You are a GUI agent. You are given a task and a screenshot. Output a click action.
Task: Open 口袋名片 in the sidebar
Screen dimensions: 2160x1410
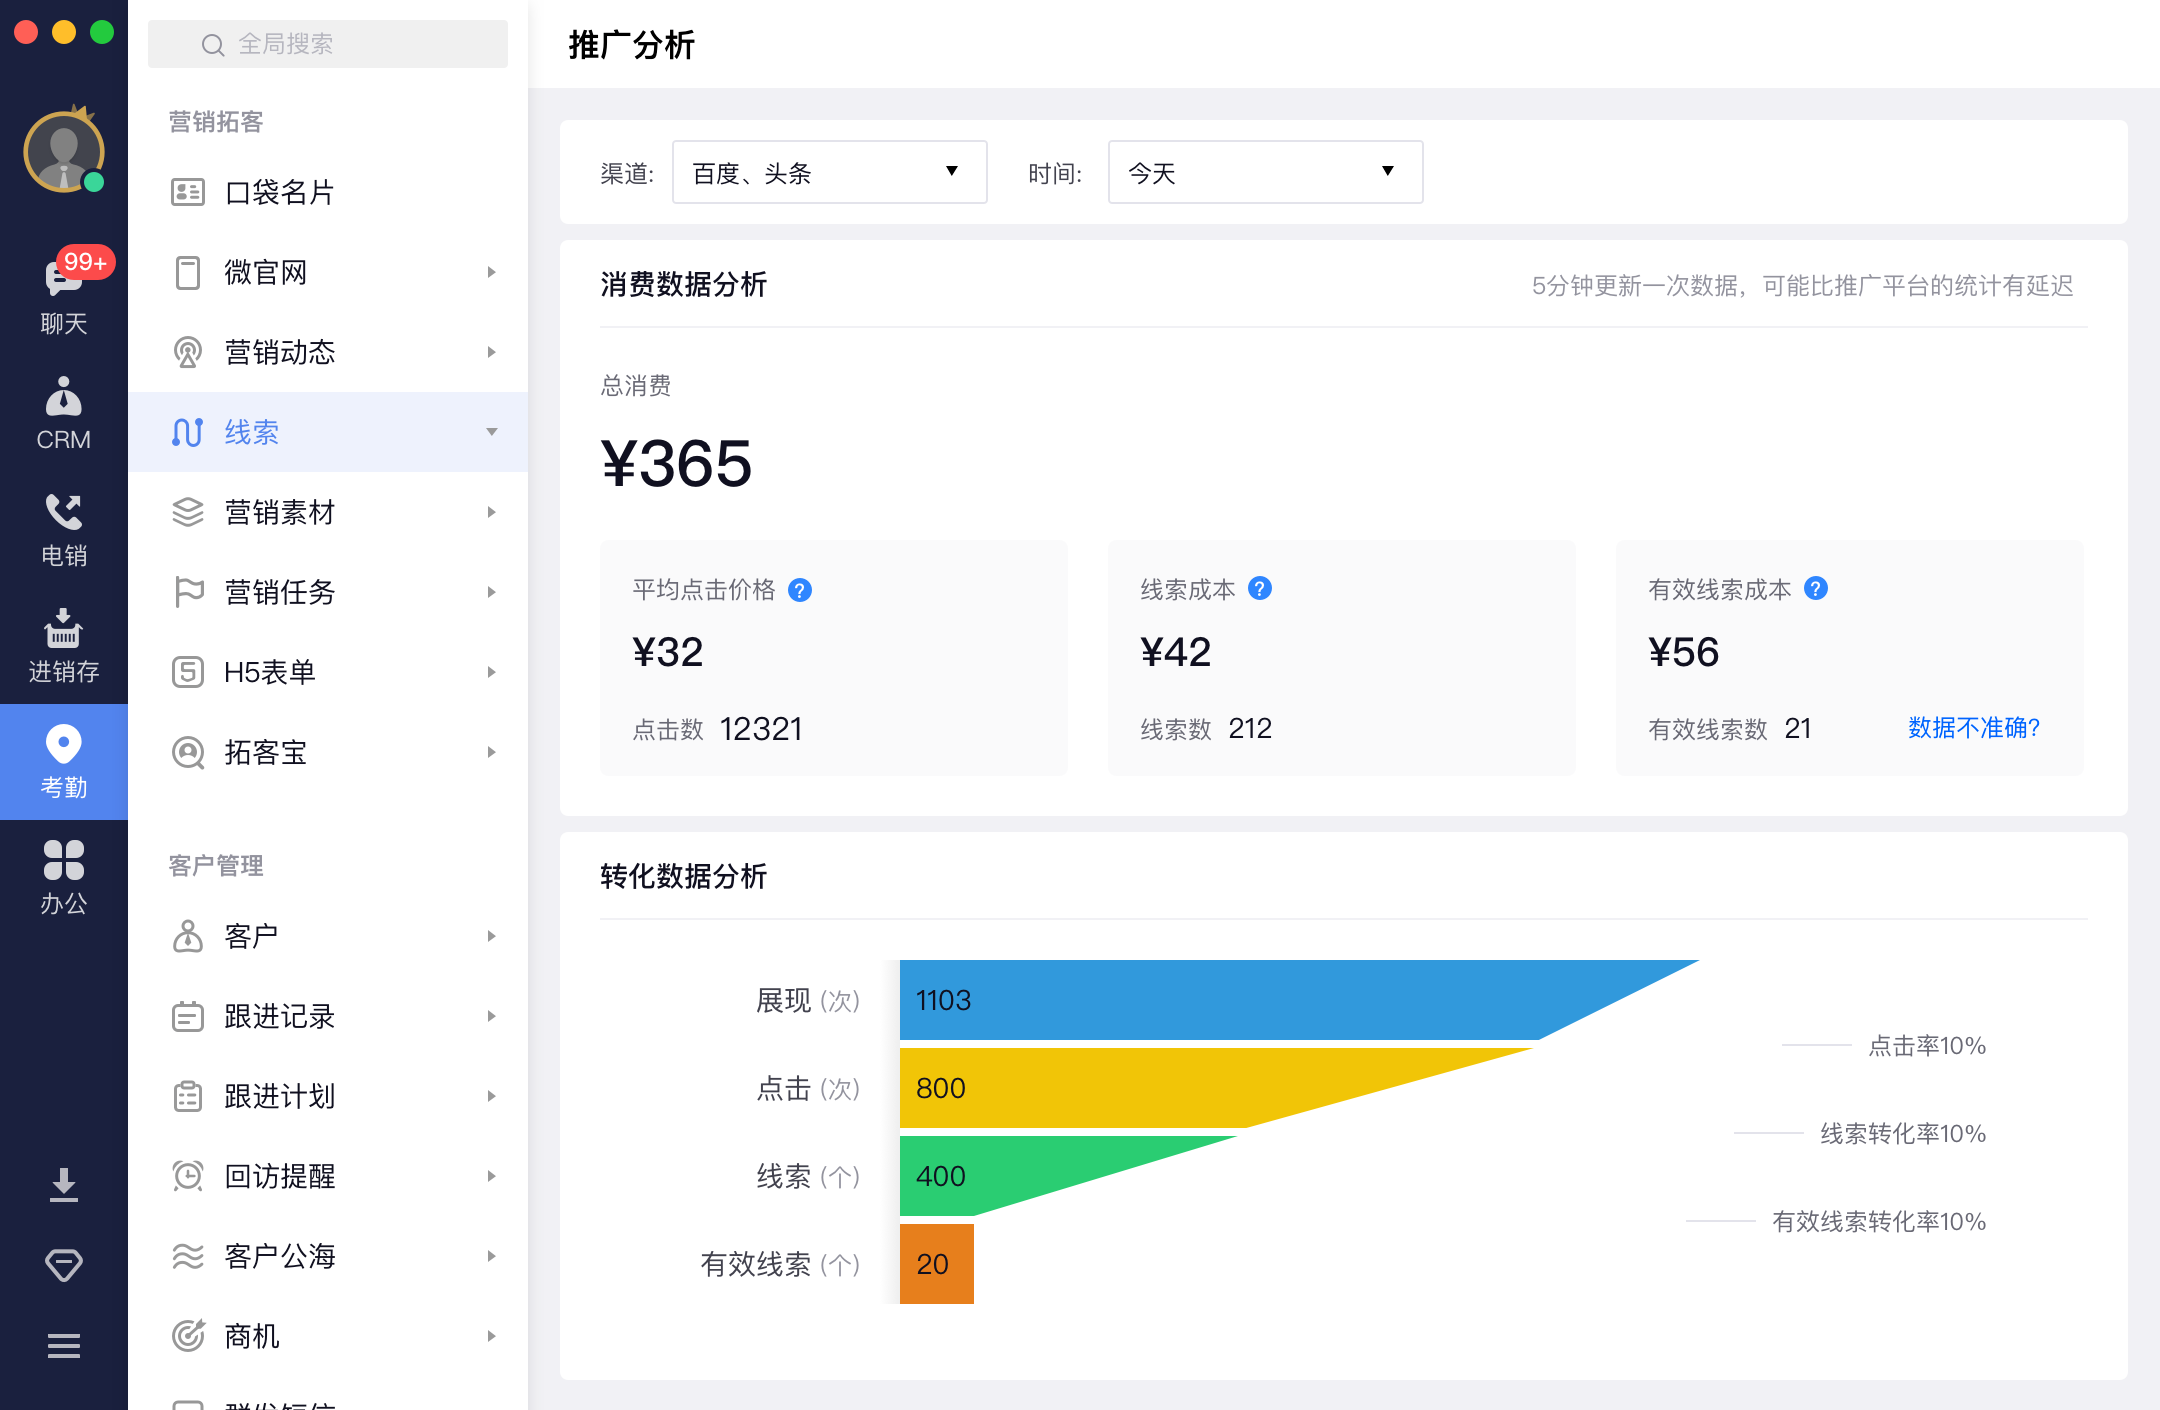pos(280,192)
